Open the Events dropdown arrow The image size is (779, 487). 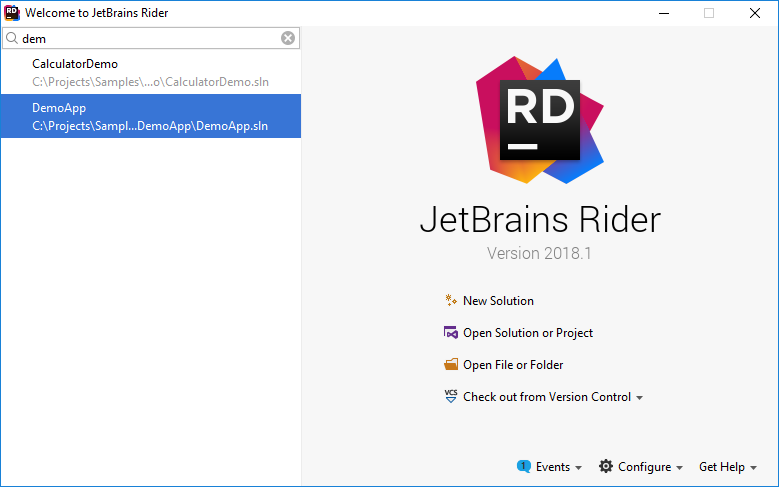[x=579, y=468]
